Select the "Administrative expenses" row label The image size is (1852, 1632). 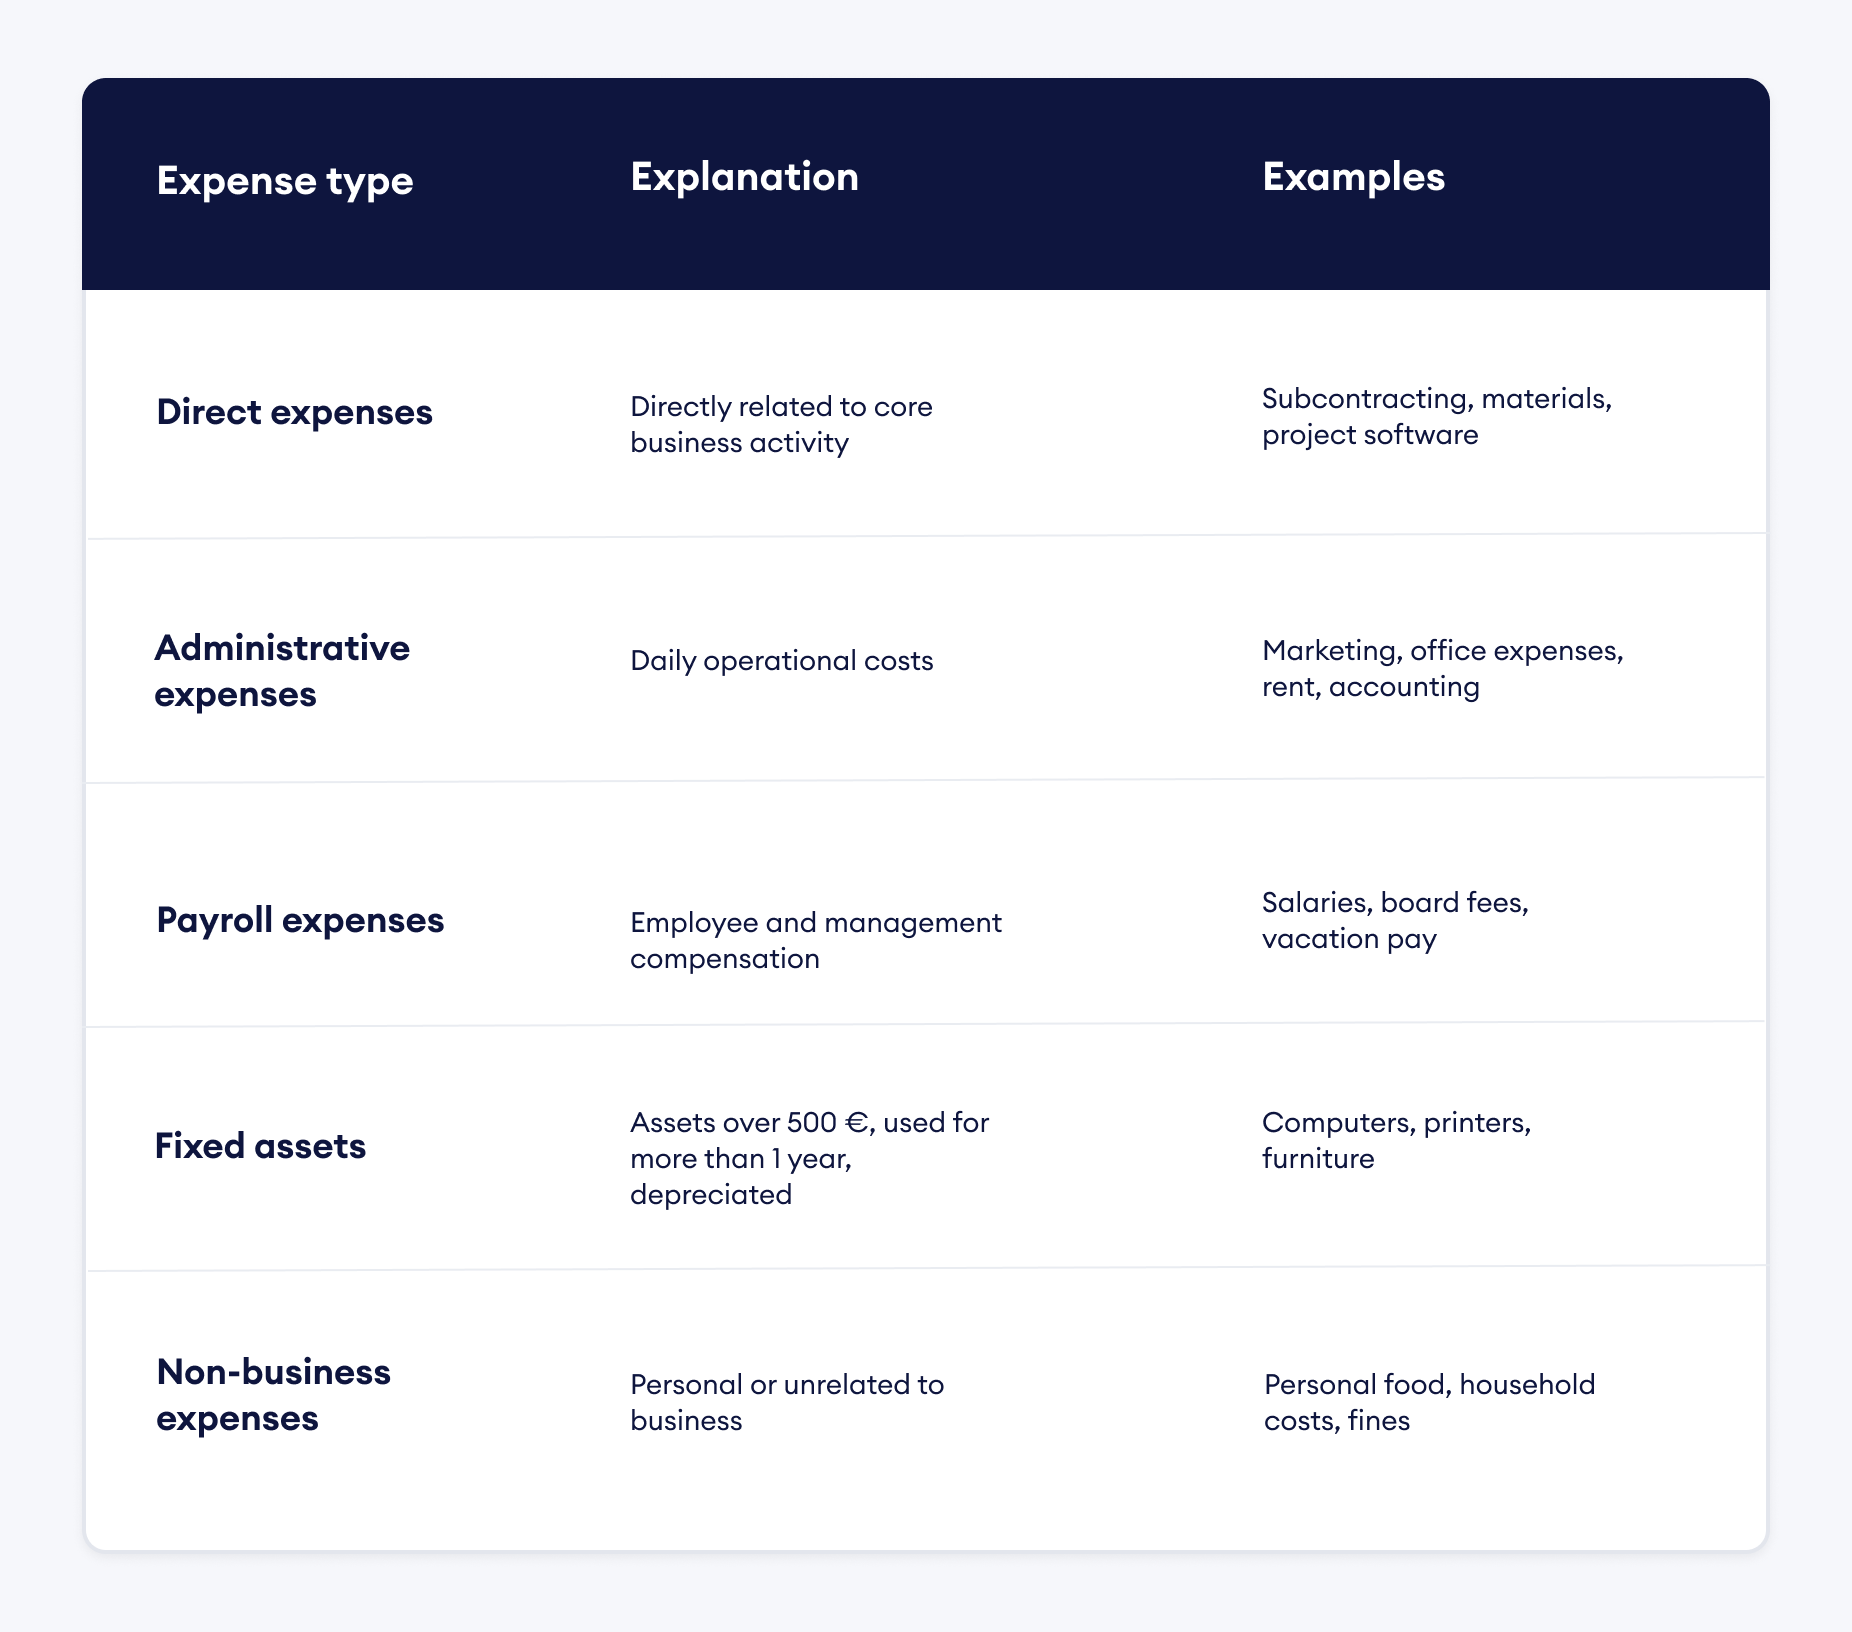click(x=282, y=671)
